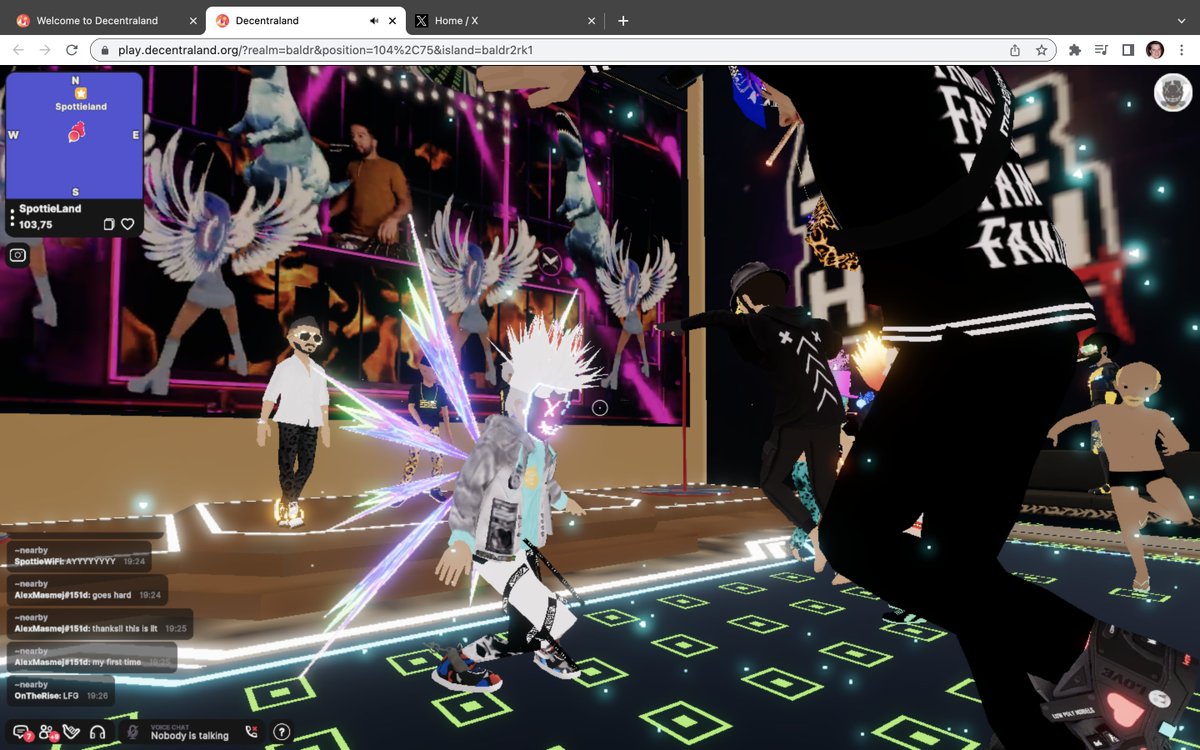Leave voice chat with red phone icon
The image size is (1200, 750).
tap(250, 732)
